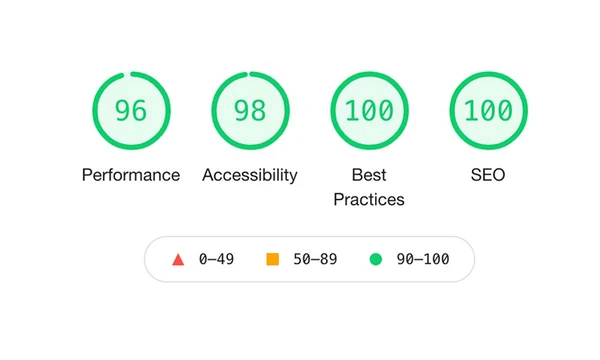Select the Best Practices label
This screenshot has width=600, height=360.
click(369, 187)
